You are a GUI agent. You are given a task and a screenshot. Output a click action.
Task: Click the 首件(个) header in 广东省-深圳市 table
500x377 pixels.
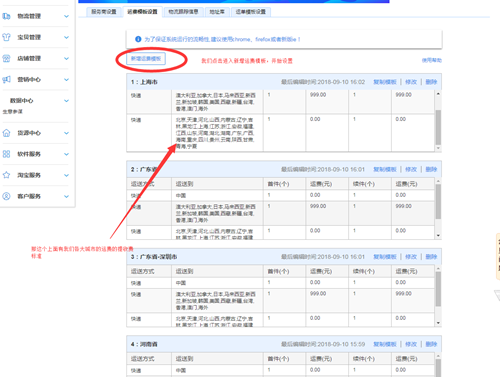click(x=278, y=271)
